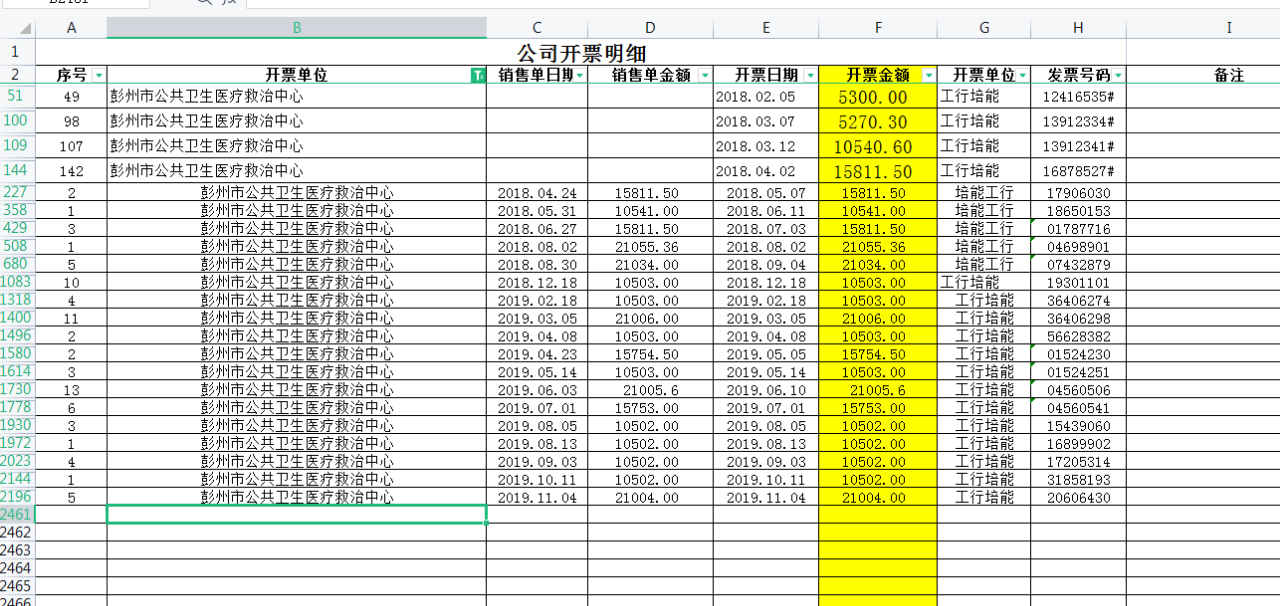The image size is (1280, 606).
Task: Select column B header
Action: point(296,28)
